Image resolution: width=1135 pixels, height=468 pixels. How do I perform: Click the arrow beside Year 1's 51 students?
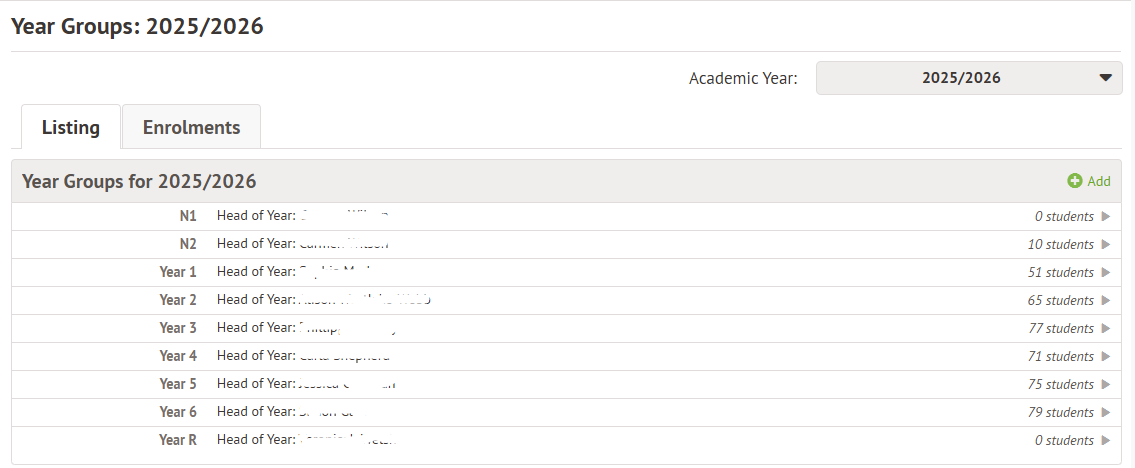(1105, 272)
